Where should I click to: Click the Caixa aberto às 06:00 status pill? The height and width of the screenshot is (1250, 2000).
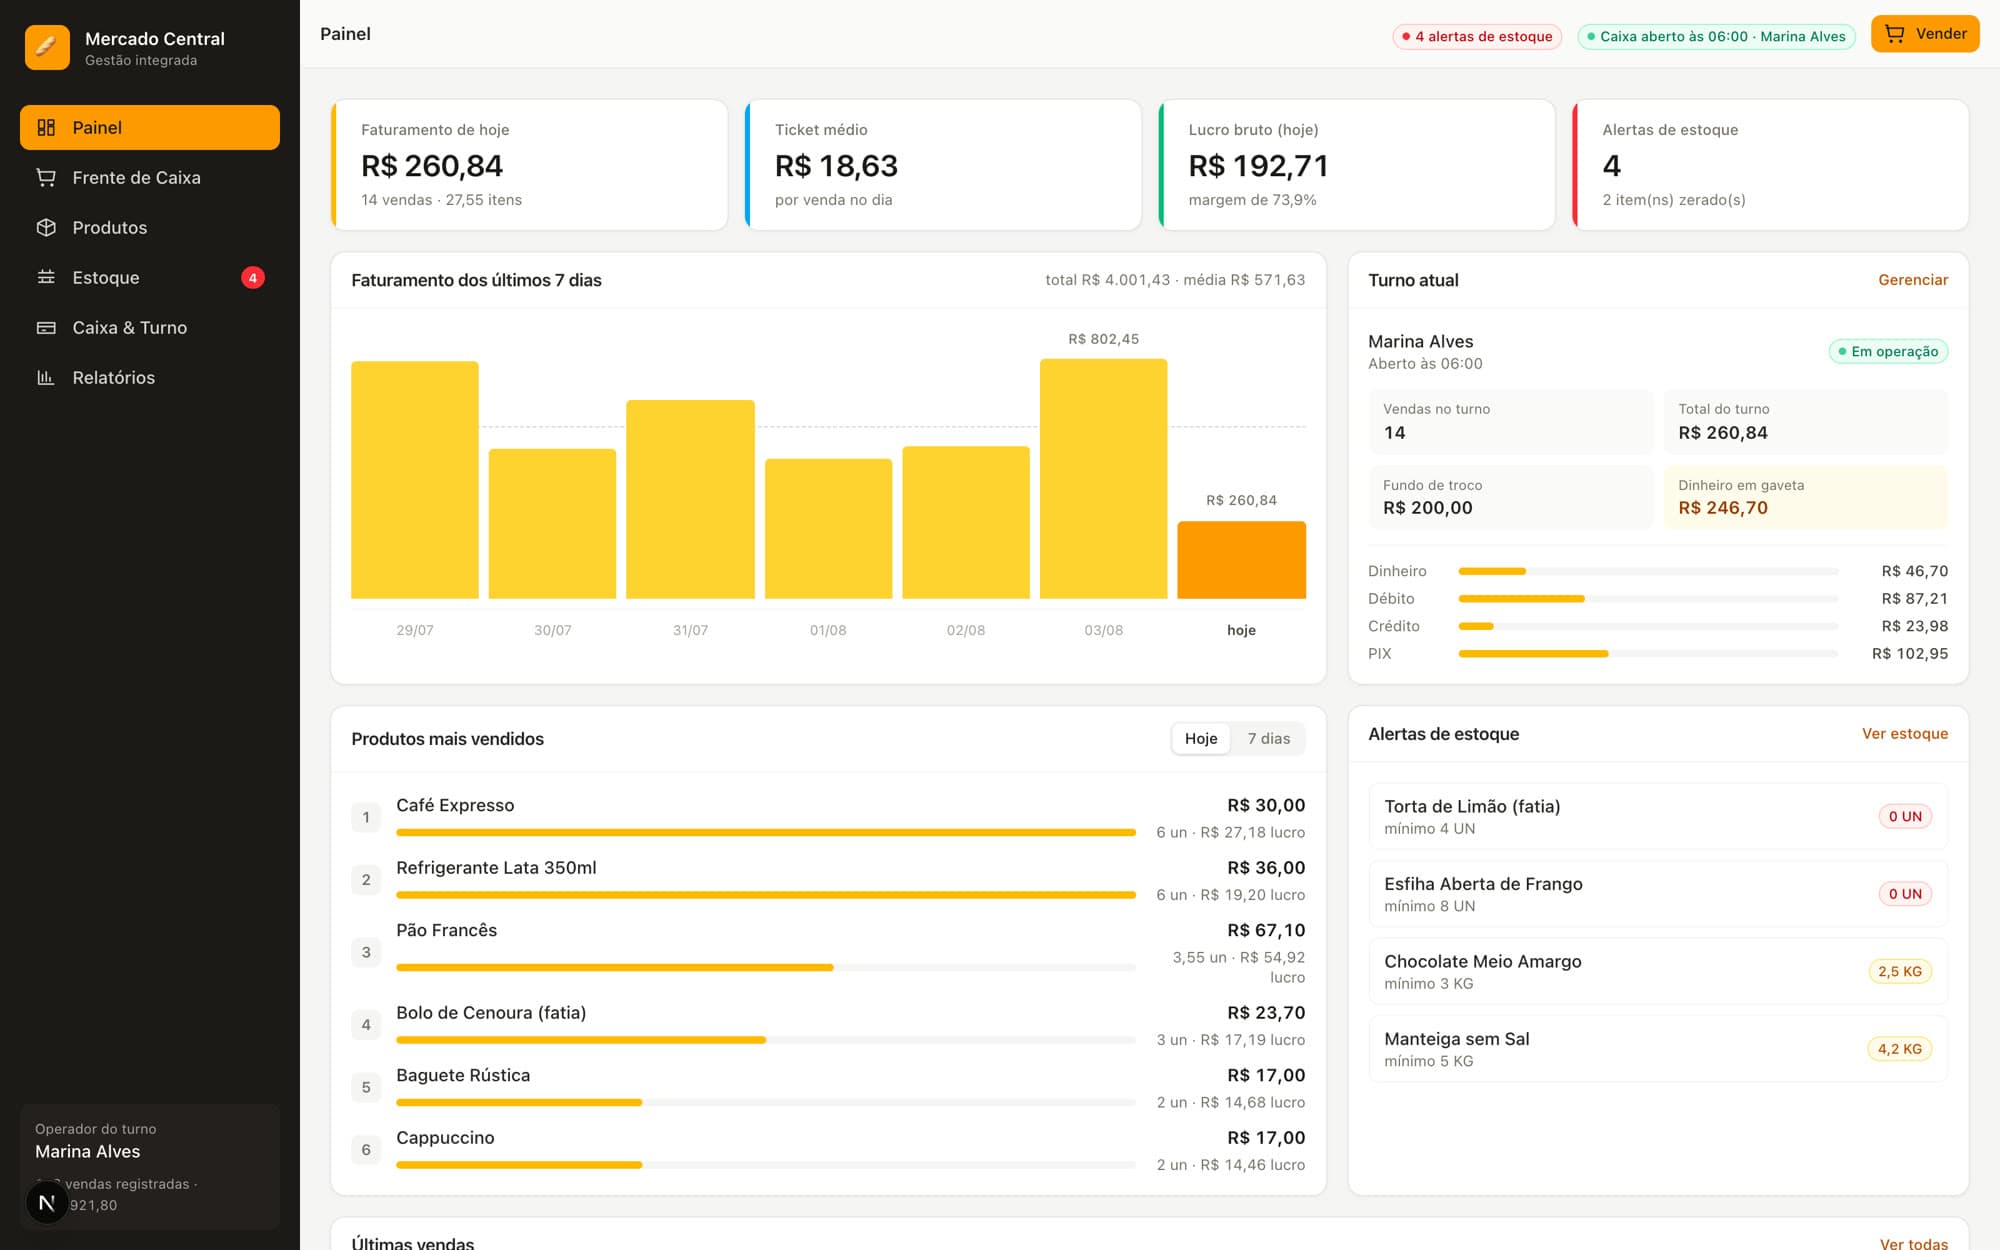[x=1716, y=36]
